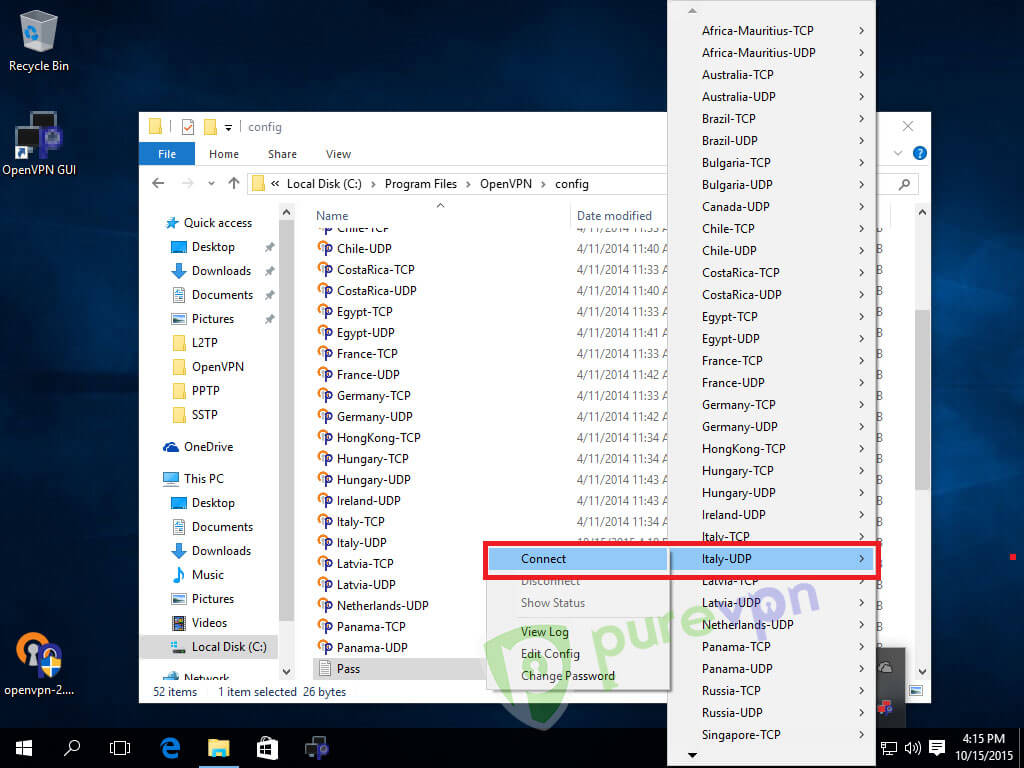Launch Microsoft Edge from the taskbar
Screen dimensions: 1024x768
point(170,748)
